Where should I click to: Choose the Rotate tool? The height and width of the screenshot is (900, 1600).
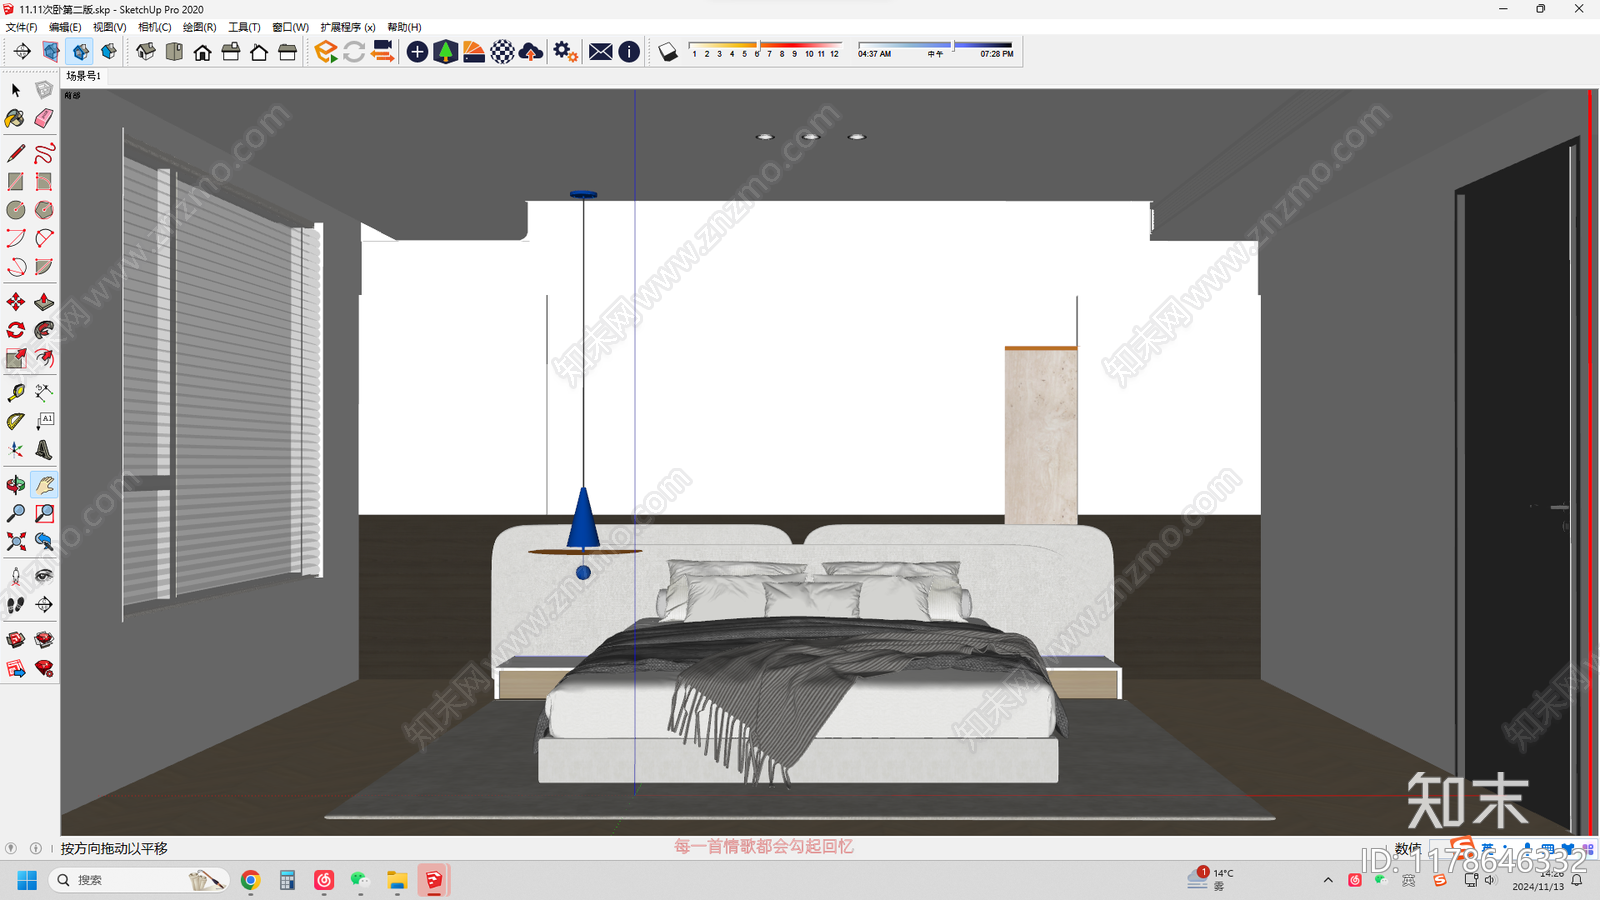coord(16,330)
